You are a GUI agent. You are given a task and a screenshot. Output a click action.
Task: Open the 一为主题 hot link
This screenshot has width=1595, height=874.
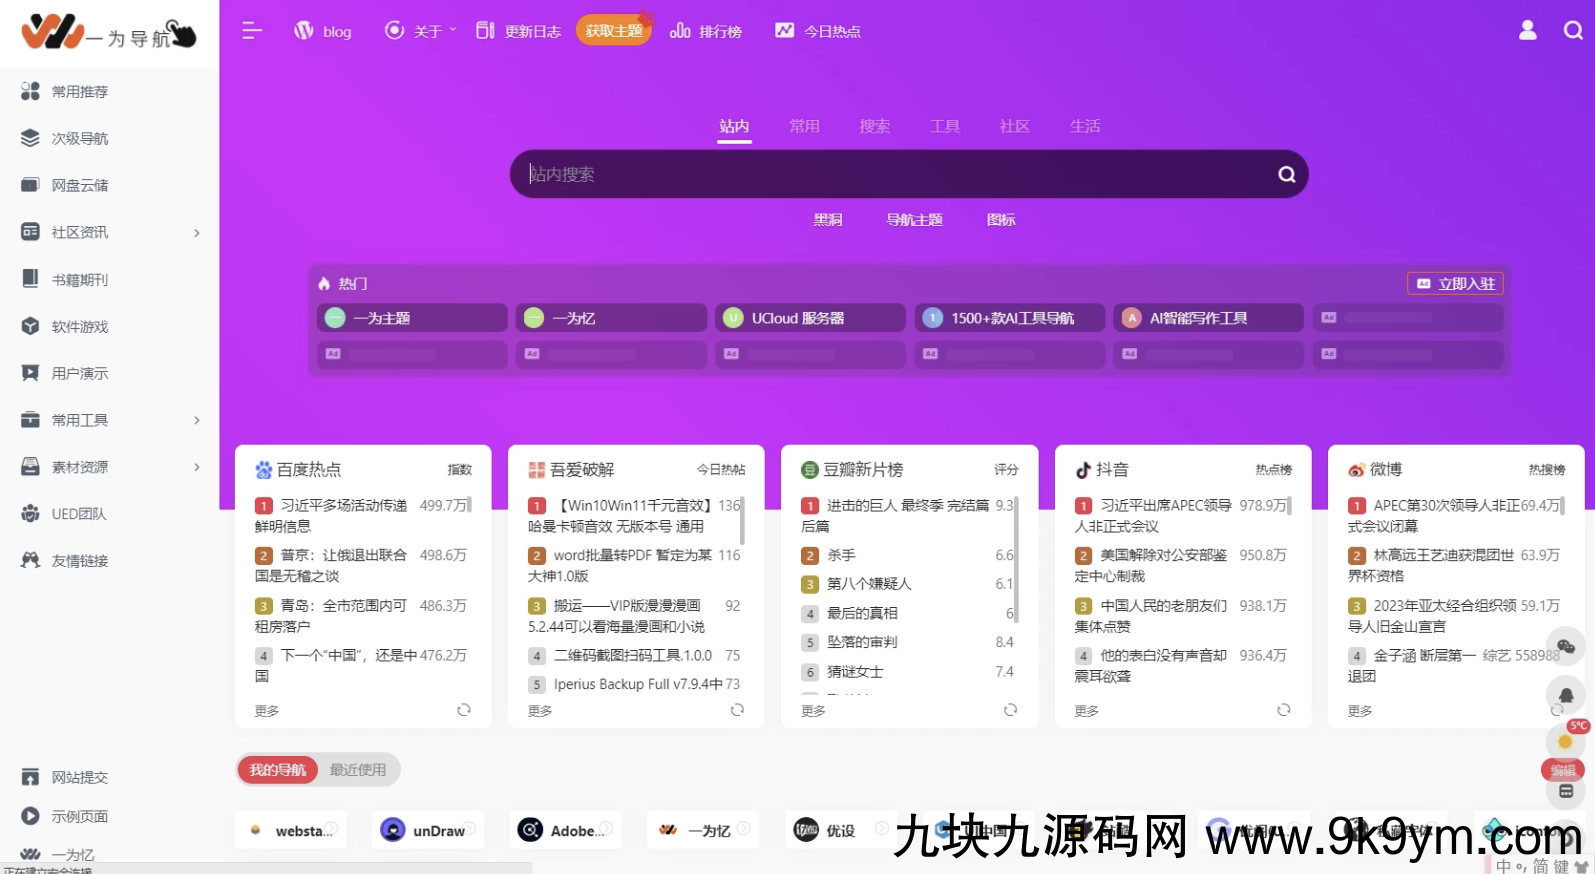(x=412, y=318)
